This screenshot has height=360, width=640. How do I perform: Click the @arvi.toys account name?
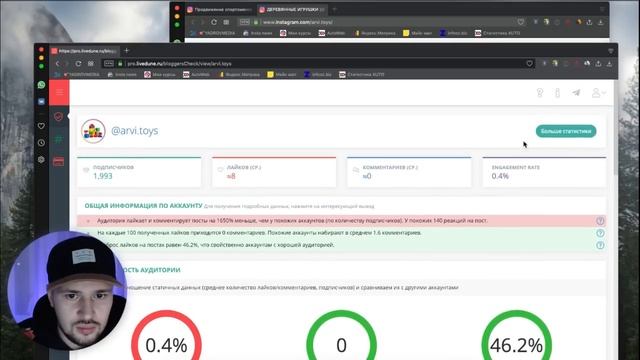(x=134, y=131)
